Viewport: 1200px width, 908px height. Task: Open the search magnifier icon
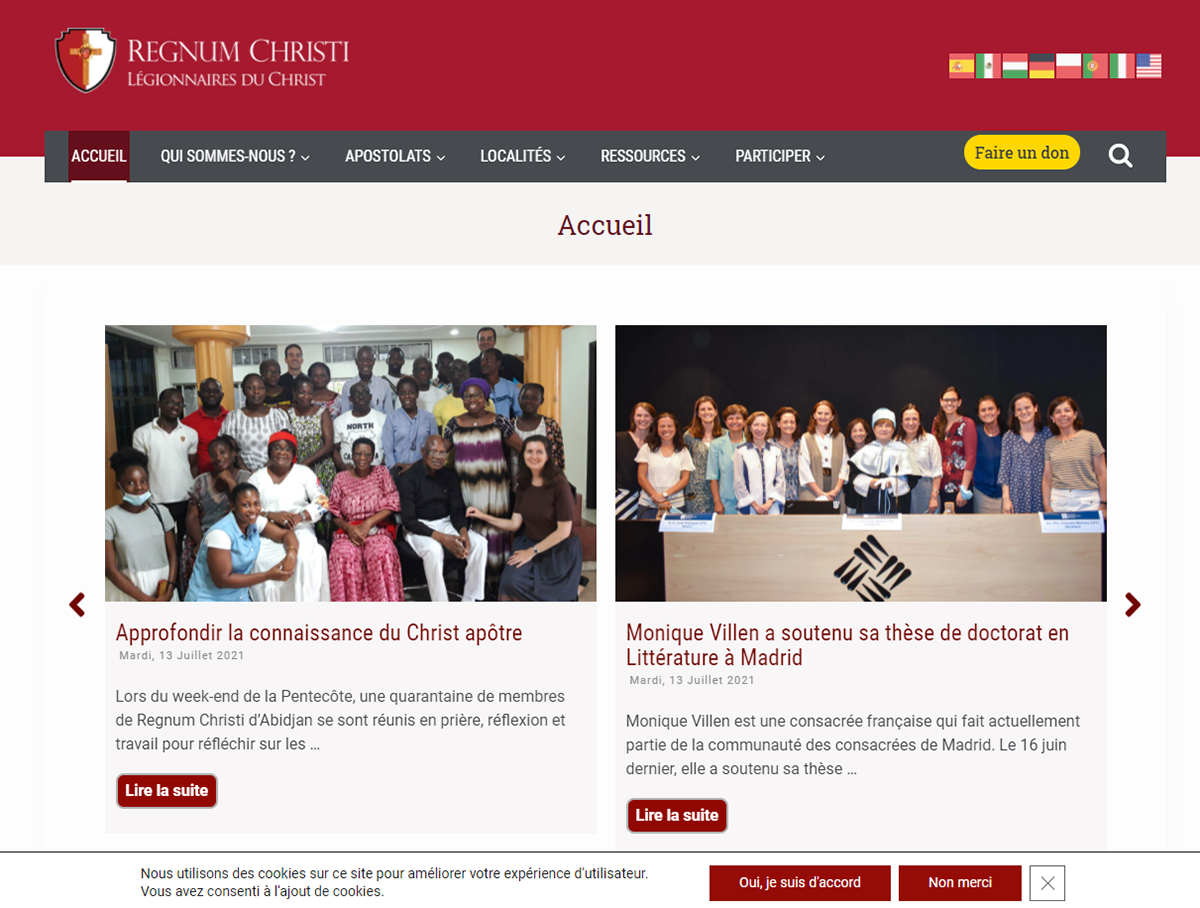pyautogui.click(x=1121, y=156)
